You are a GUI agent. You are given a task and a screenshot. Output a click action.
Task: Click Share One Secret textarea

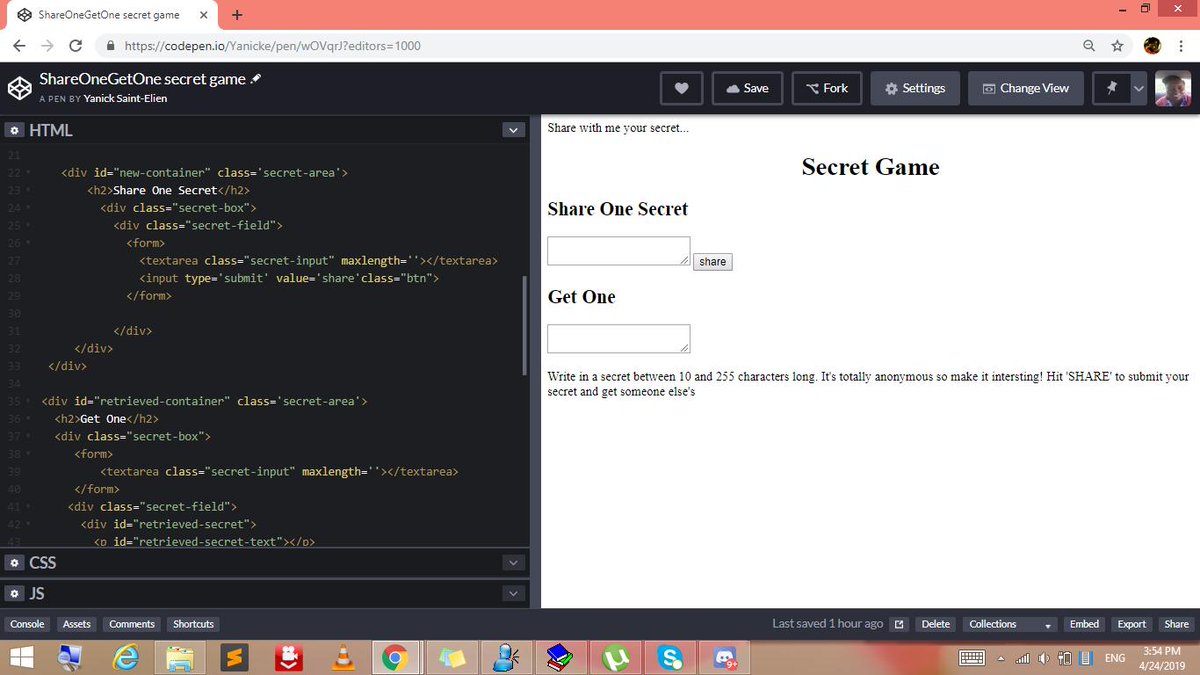coord(619,251)
